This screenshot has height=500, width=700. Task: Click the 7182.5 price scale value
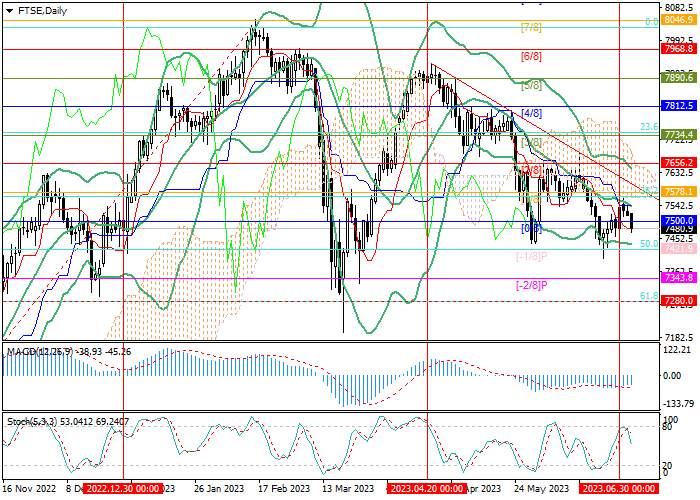tap(679, 337)
